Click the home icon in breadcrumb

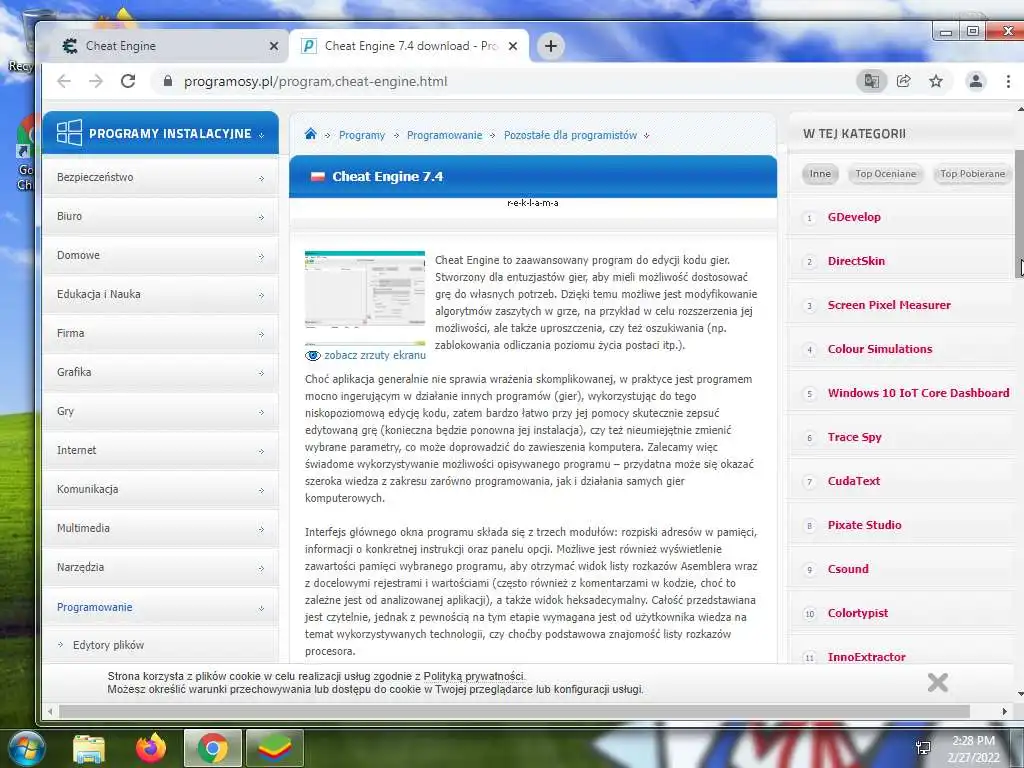(x=310, y=134)
